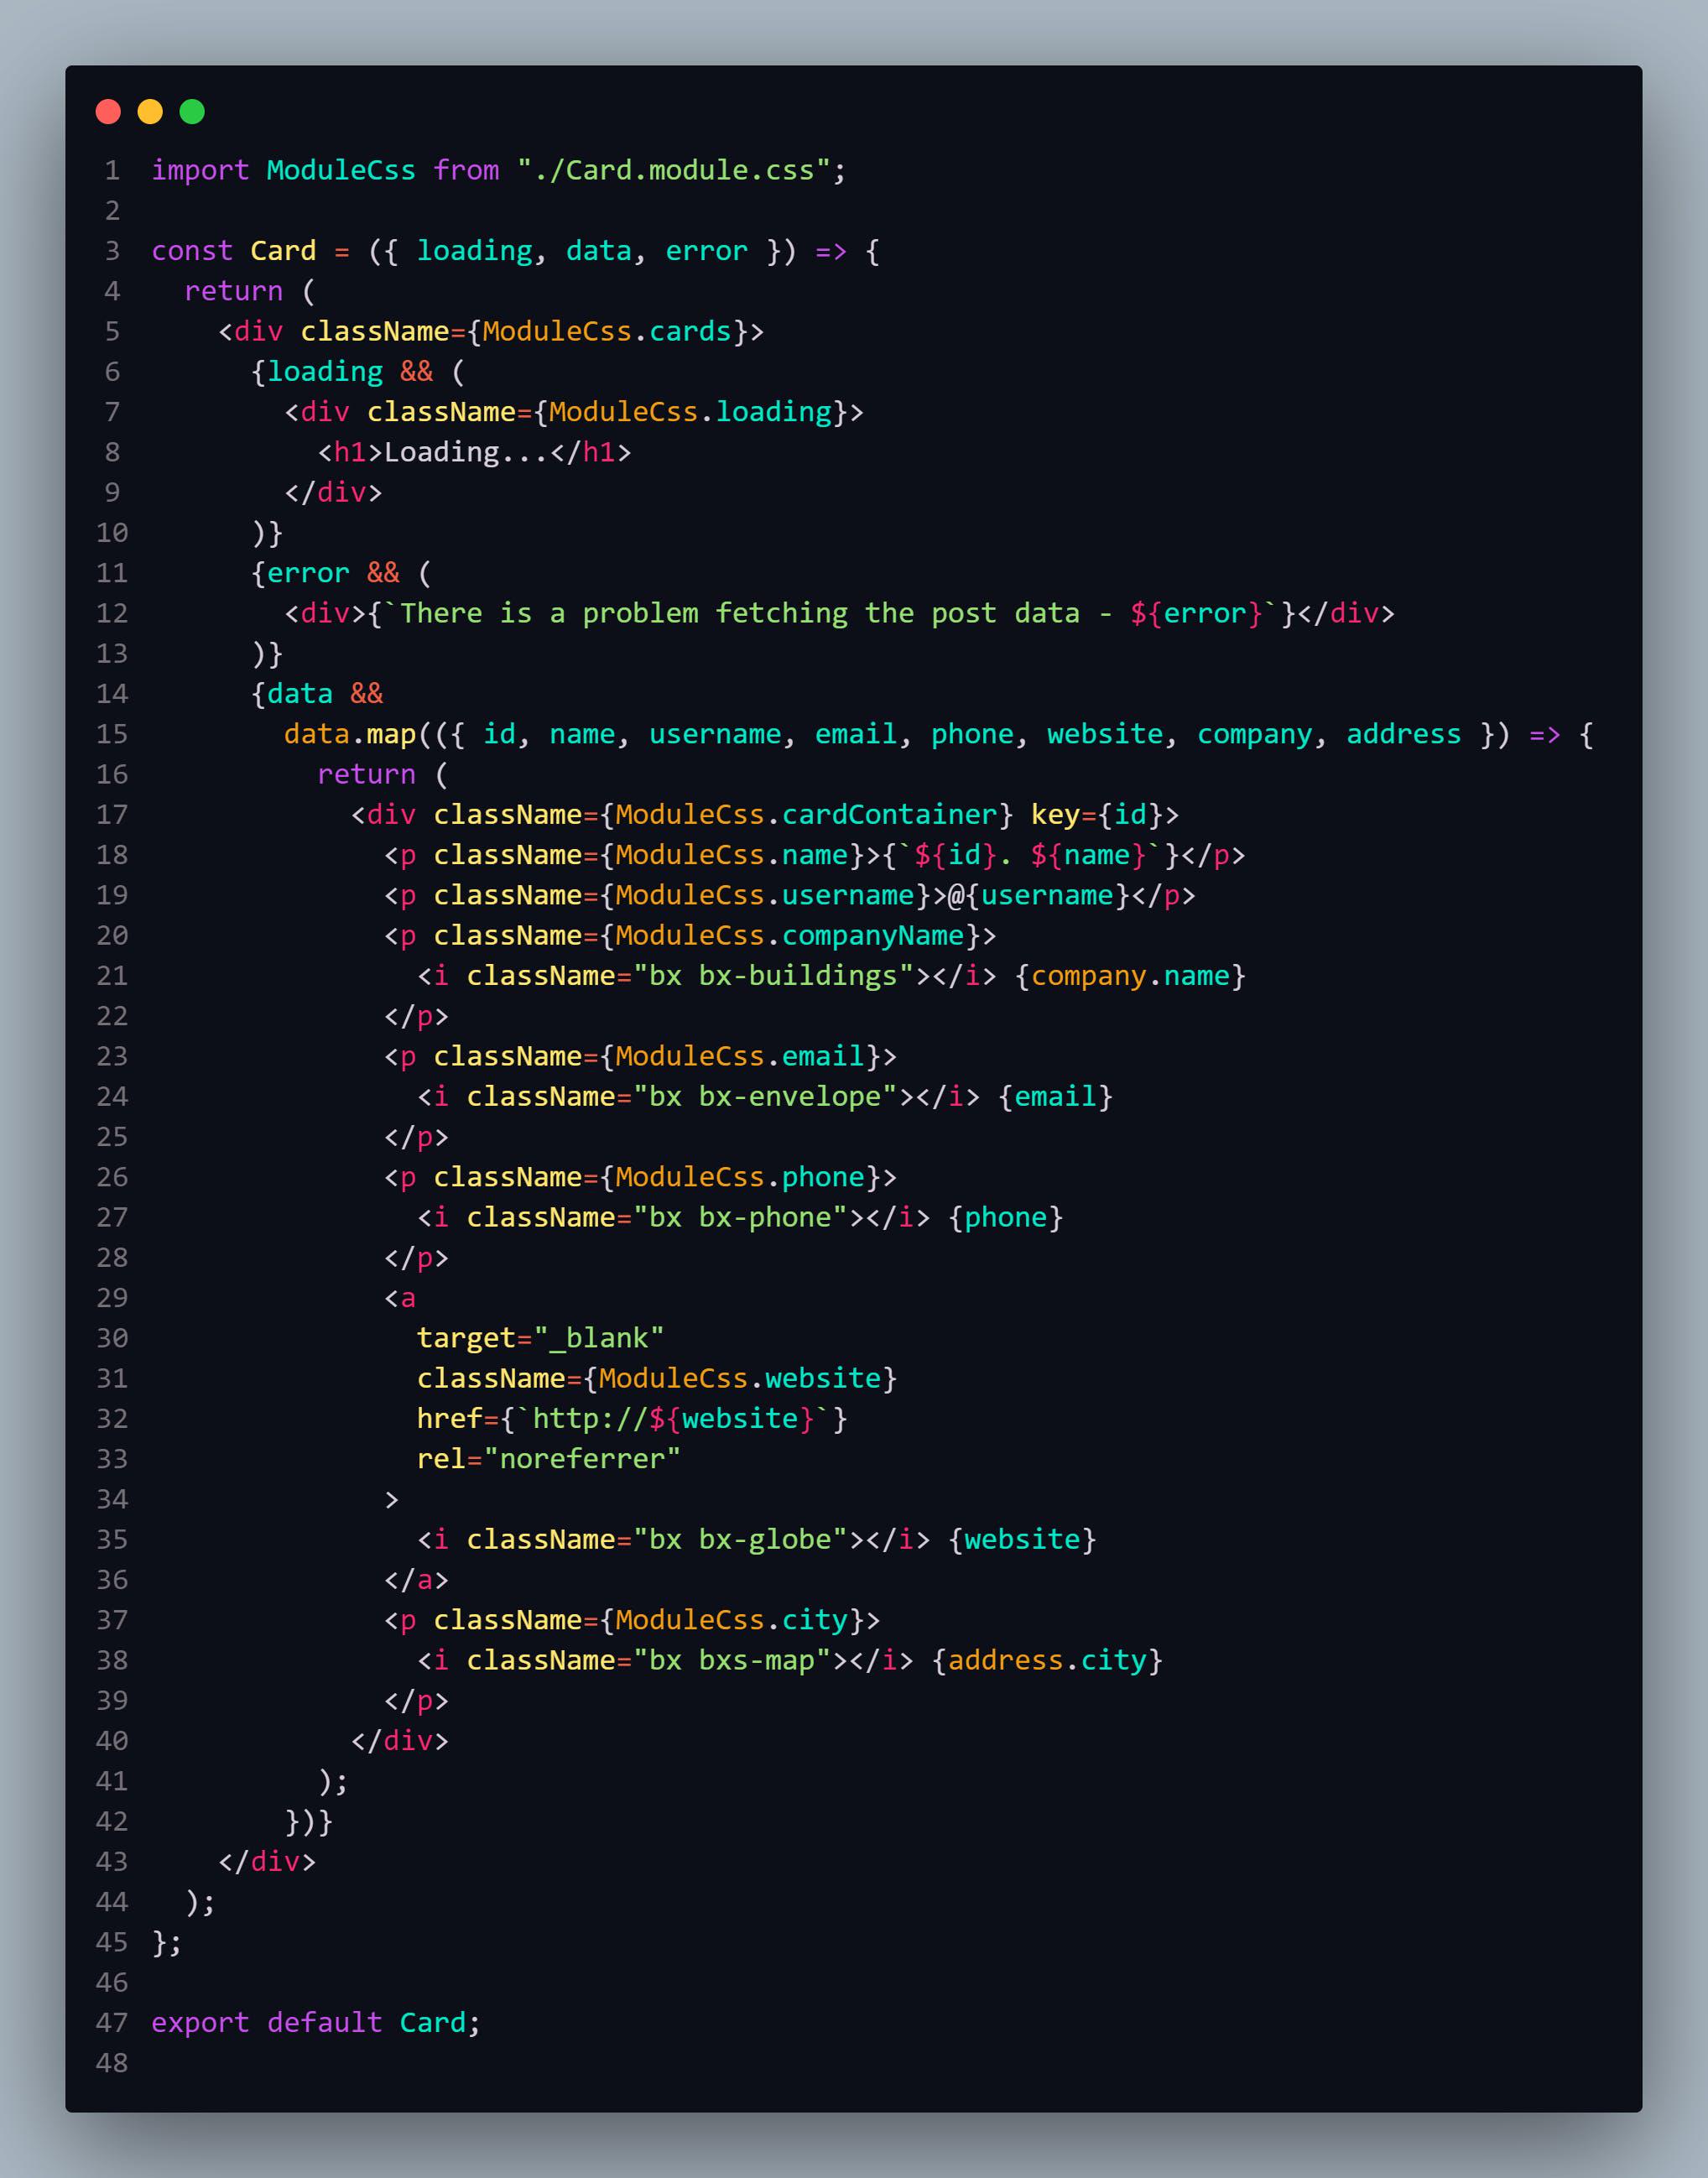This screenshot has height=2178, width=1708.
Task: Click the @{username} expression on line 19
Action: 1039,895
